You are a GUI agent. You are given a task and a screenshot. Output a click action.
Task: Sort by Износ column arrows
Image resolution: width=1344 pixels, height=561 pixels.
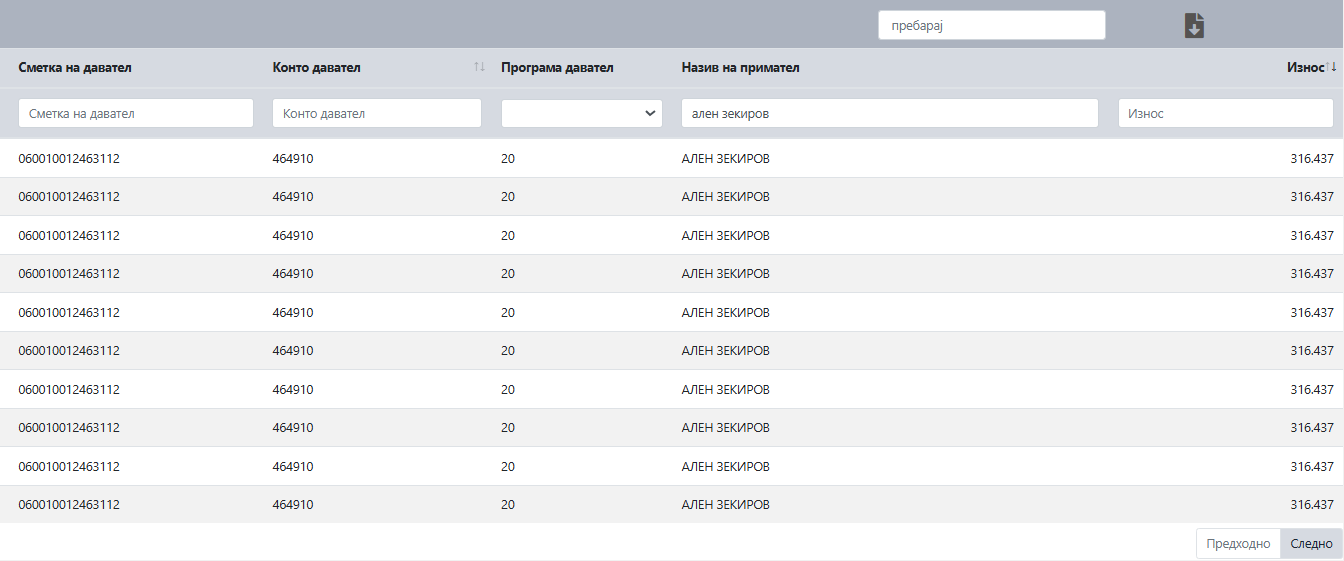(x=1331, y=67)
